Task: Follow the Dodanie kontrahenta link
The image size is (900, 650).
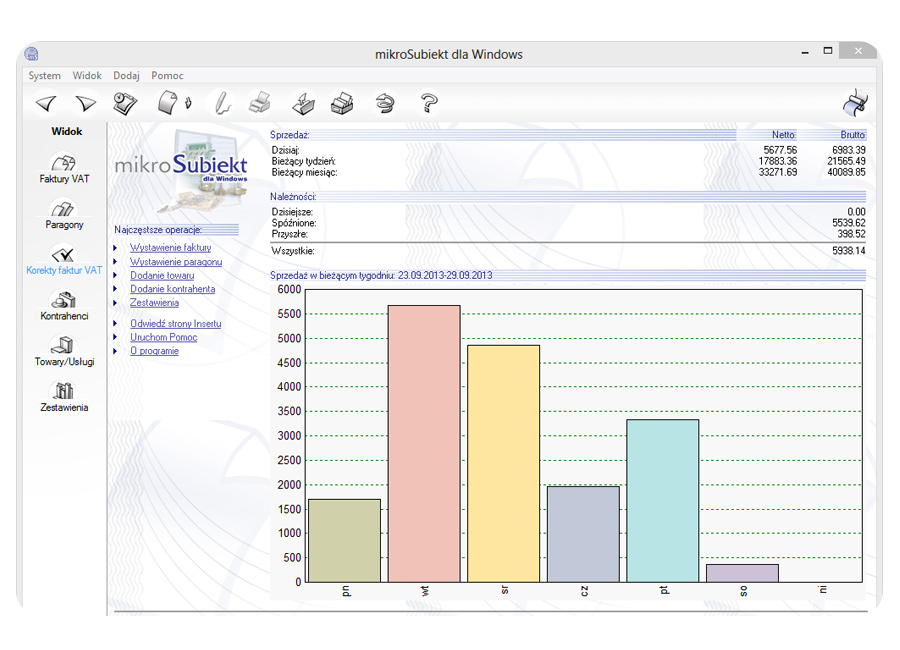Action: (172, 289)
